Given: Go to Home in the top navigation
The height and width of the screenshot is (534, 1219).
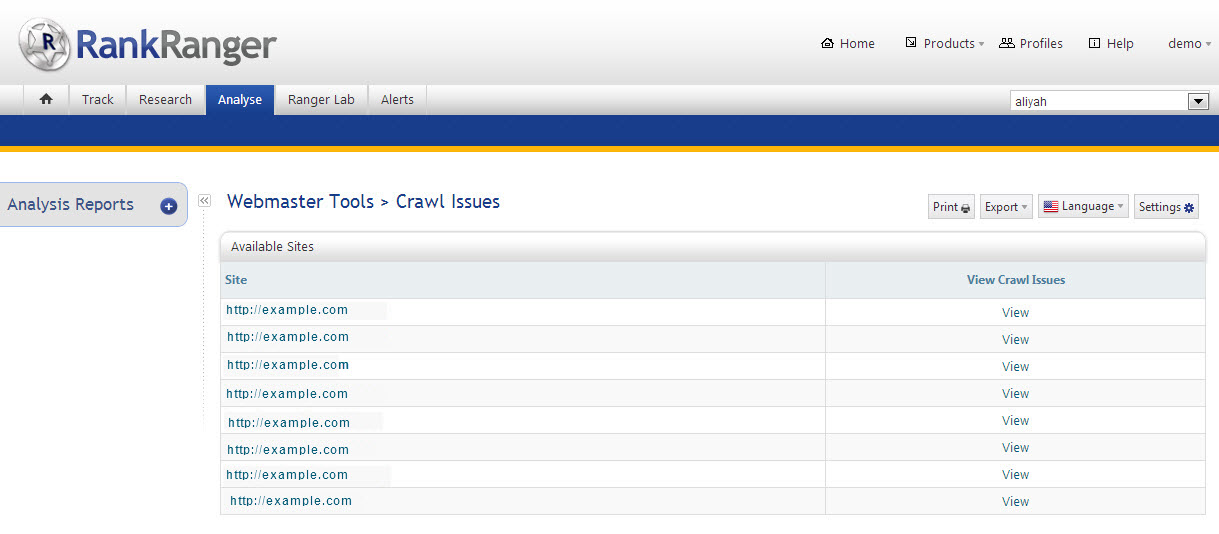Looking at the screenshot, I should click(847, 44).
